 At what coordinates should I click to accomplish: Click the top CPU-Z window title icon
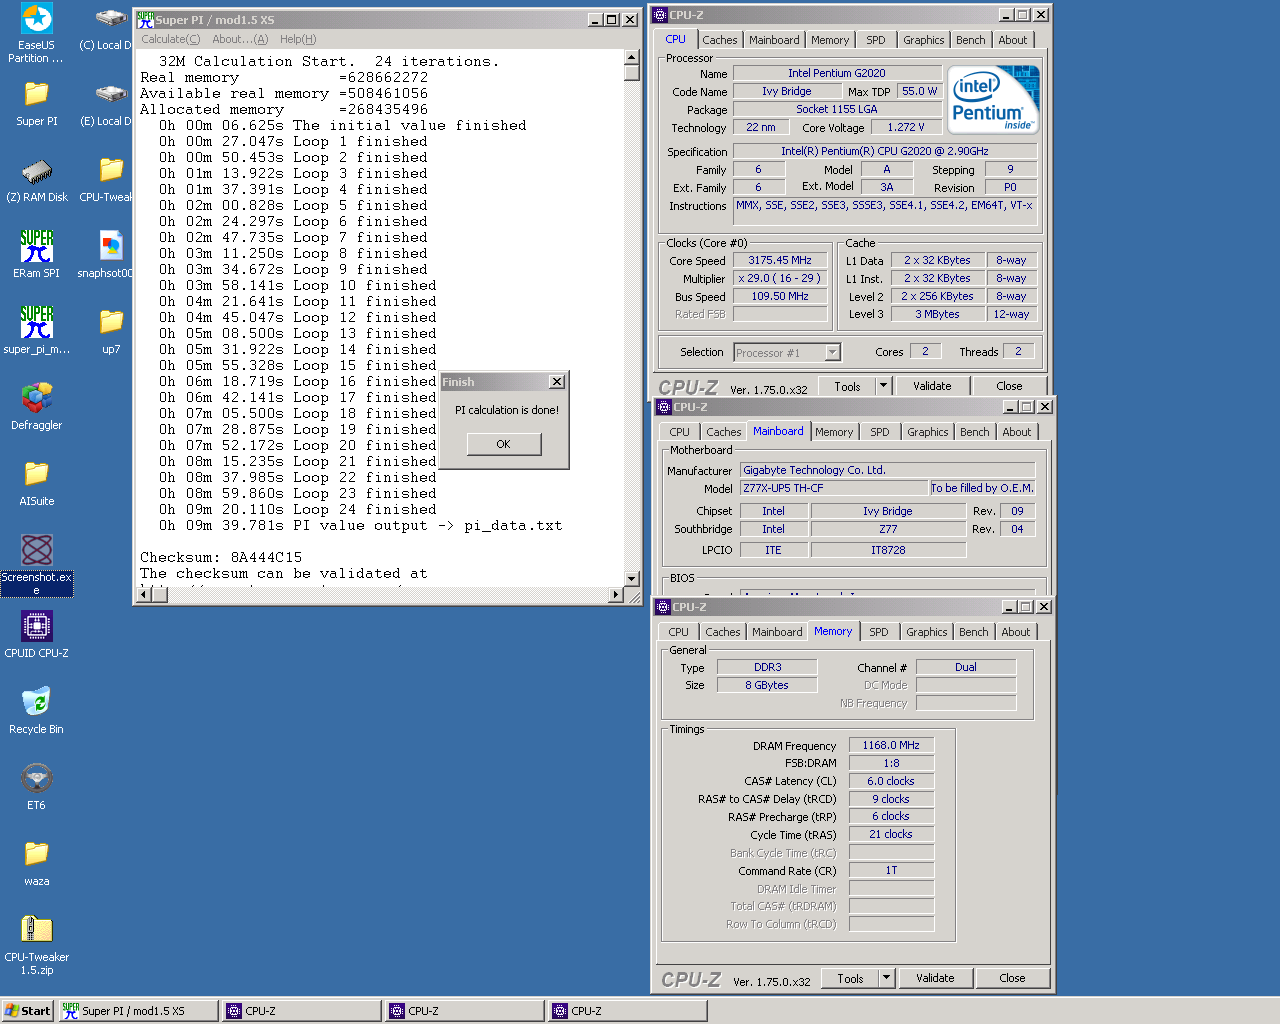pos(661,15)
